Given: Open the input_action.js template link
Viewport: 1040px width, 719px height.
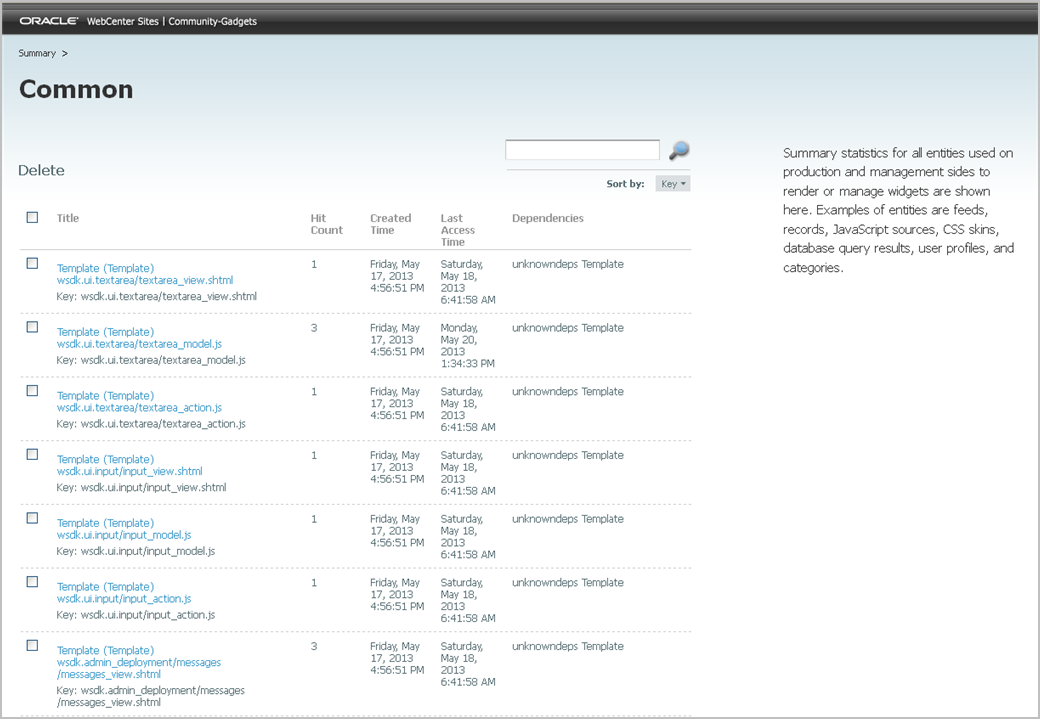Looking at the screenshot, I should click(124, 592).
